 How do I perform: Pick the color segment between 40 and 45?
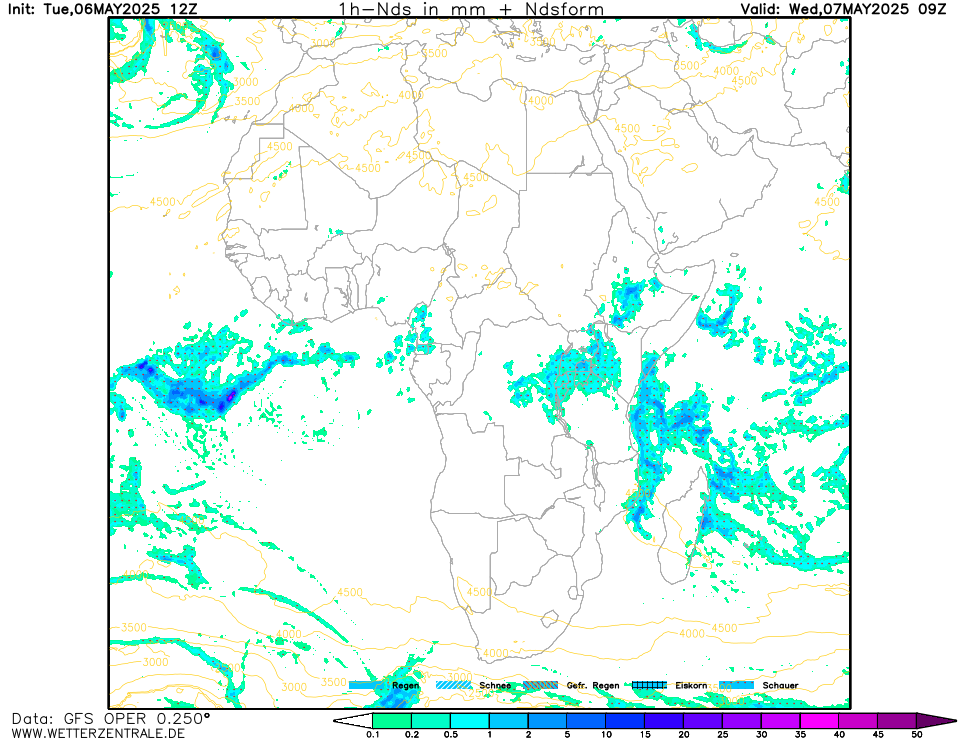pos(858,721)
